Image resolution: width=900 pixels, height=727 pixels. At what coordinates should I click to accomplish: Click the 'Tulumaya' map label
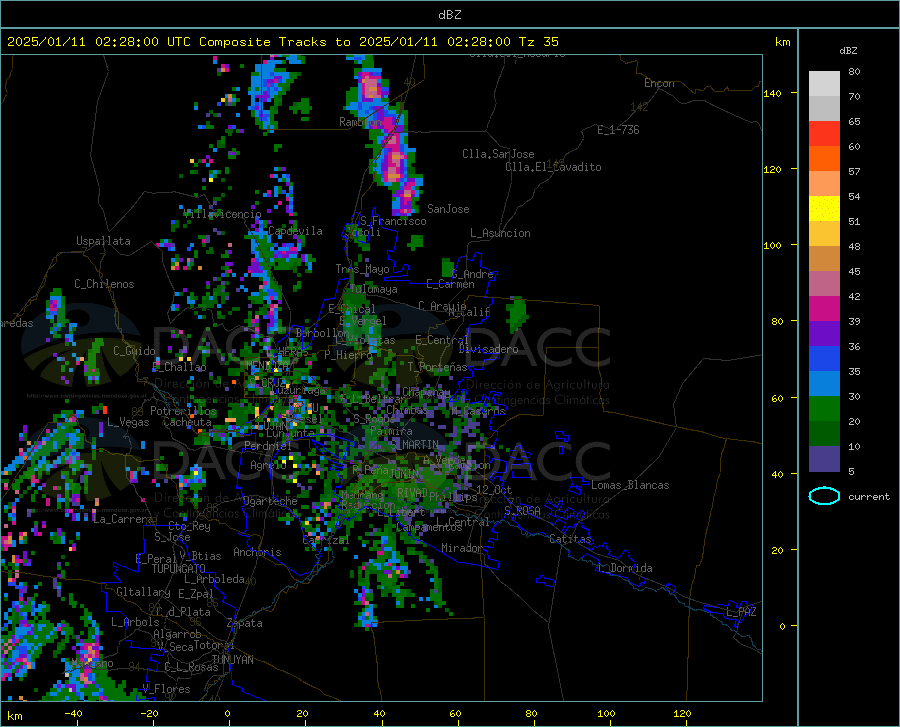click(373, 289)
